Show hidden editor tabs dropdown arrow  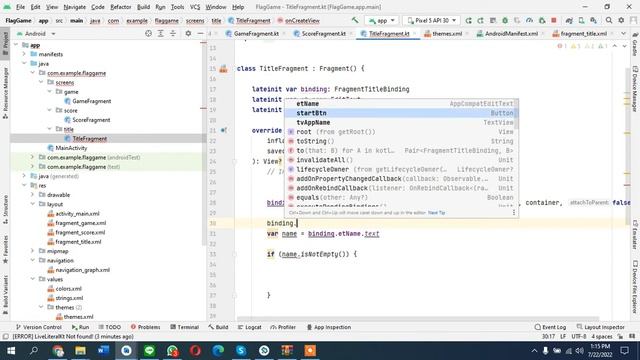(623, 33)
